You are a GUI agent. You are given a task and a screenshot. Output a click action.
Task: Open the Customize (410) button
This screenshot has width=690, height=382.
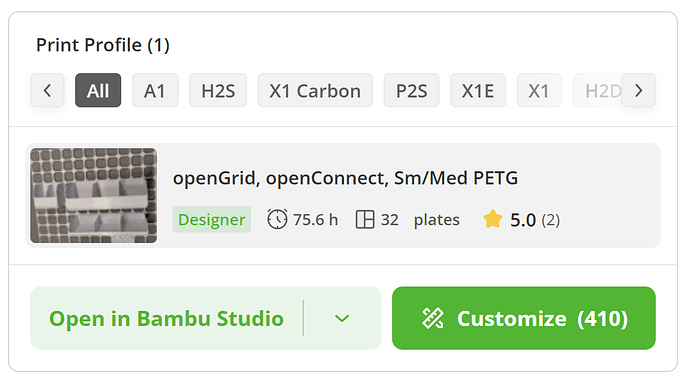coord(524,318)
